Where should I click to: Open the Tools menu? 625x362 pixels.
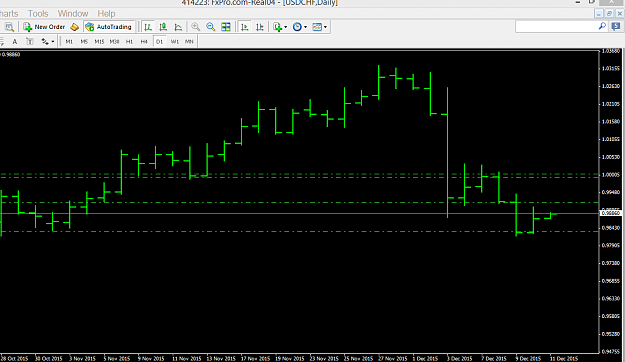coord(38,14)
